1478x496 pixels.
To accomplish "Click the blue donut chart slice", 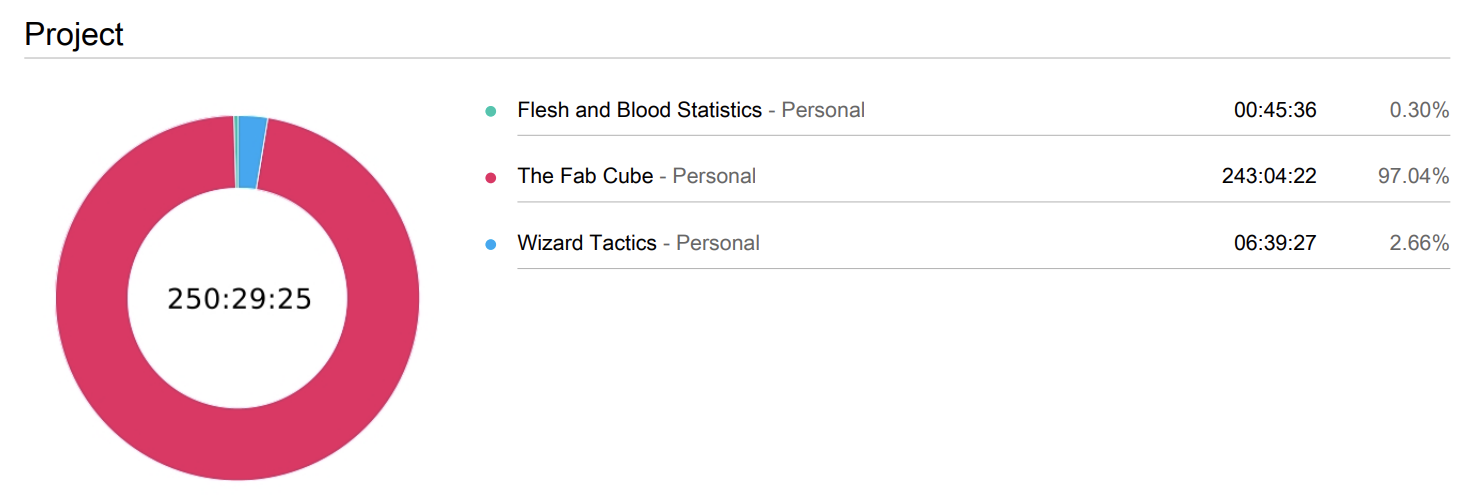I will [x=252, y=152].
